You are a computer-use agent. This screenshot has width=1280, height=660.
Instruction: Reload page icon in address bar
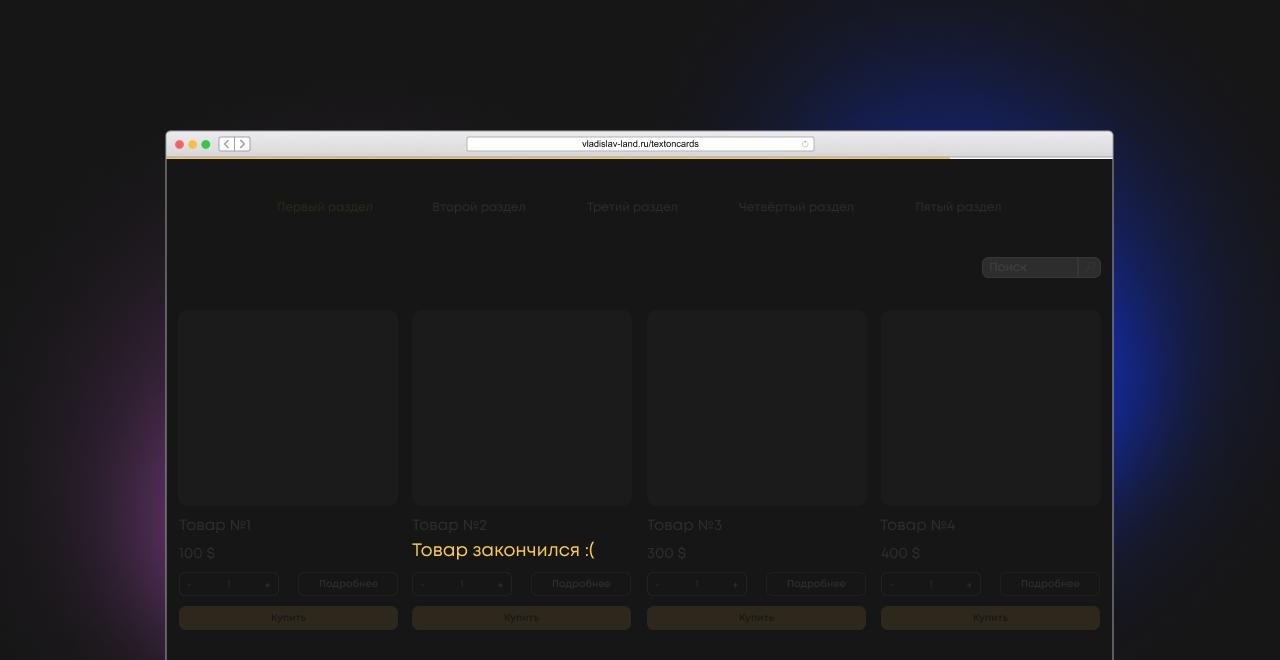click(x=805, y=144)
